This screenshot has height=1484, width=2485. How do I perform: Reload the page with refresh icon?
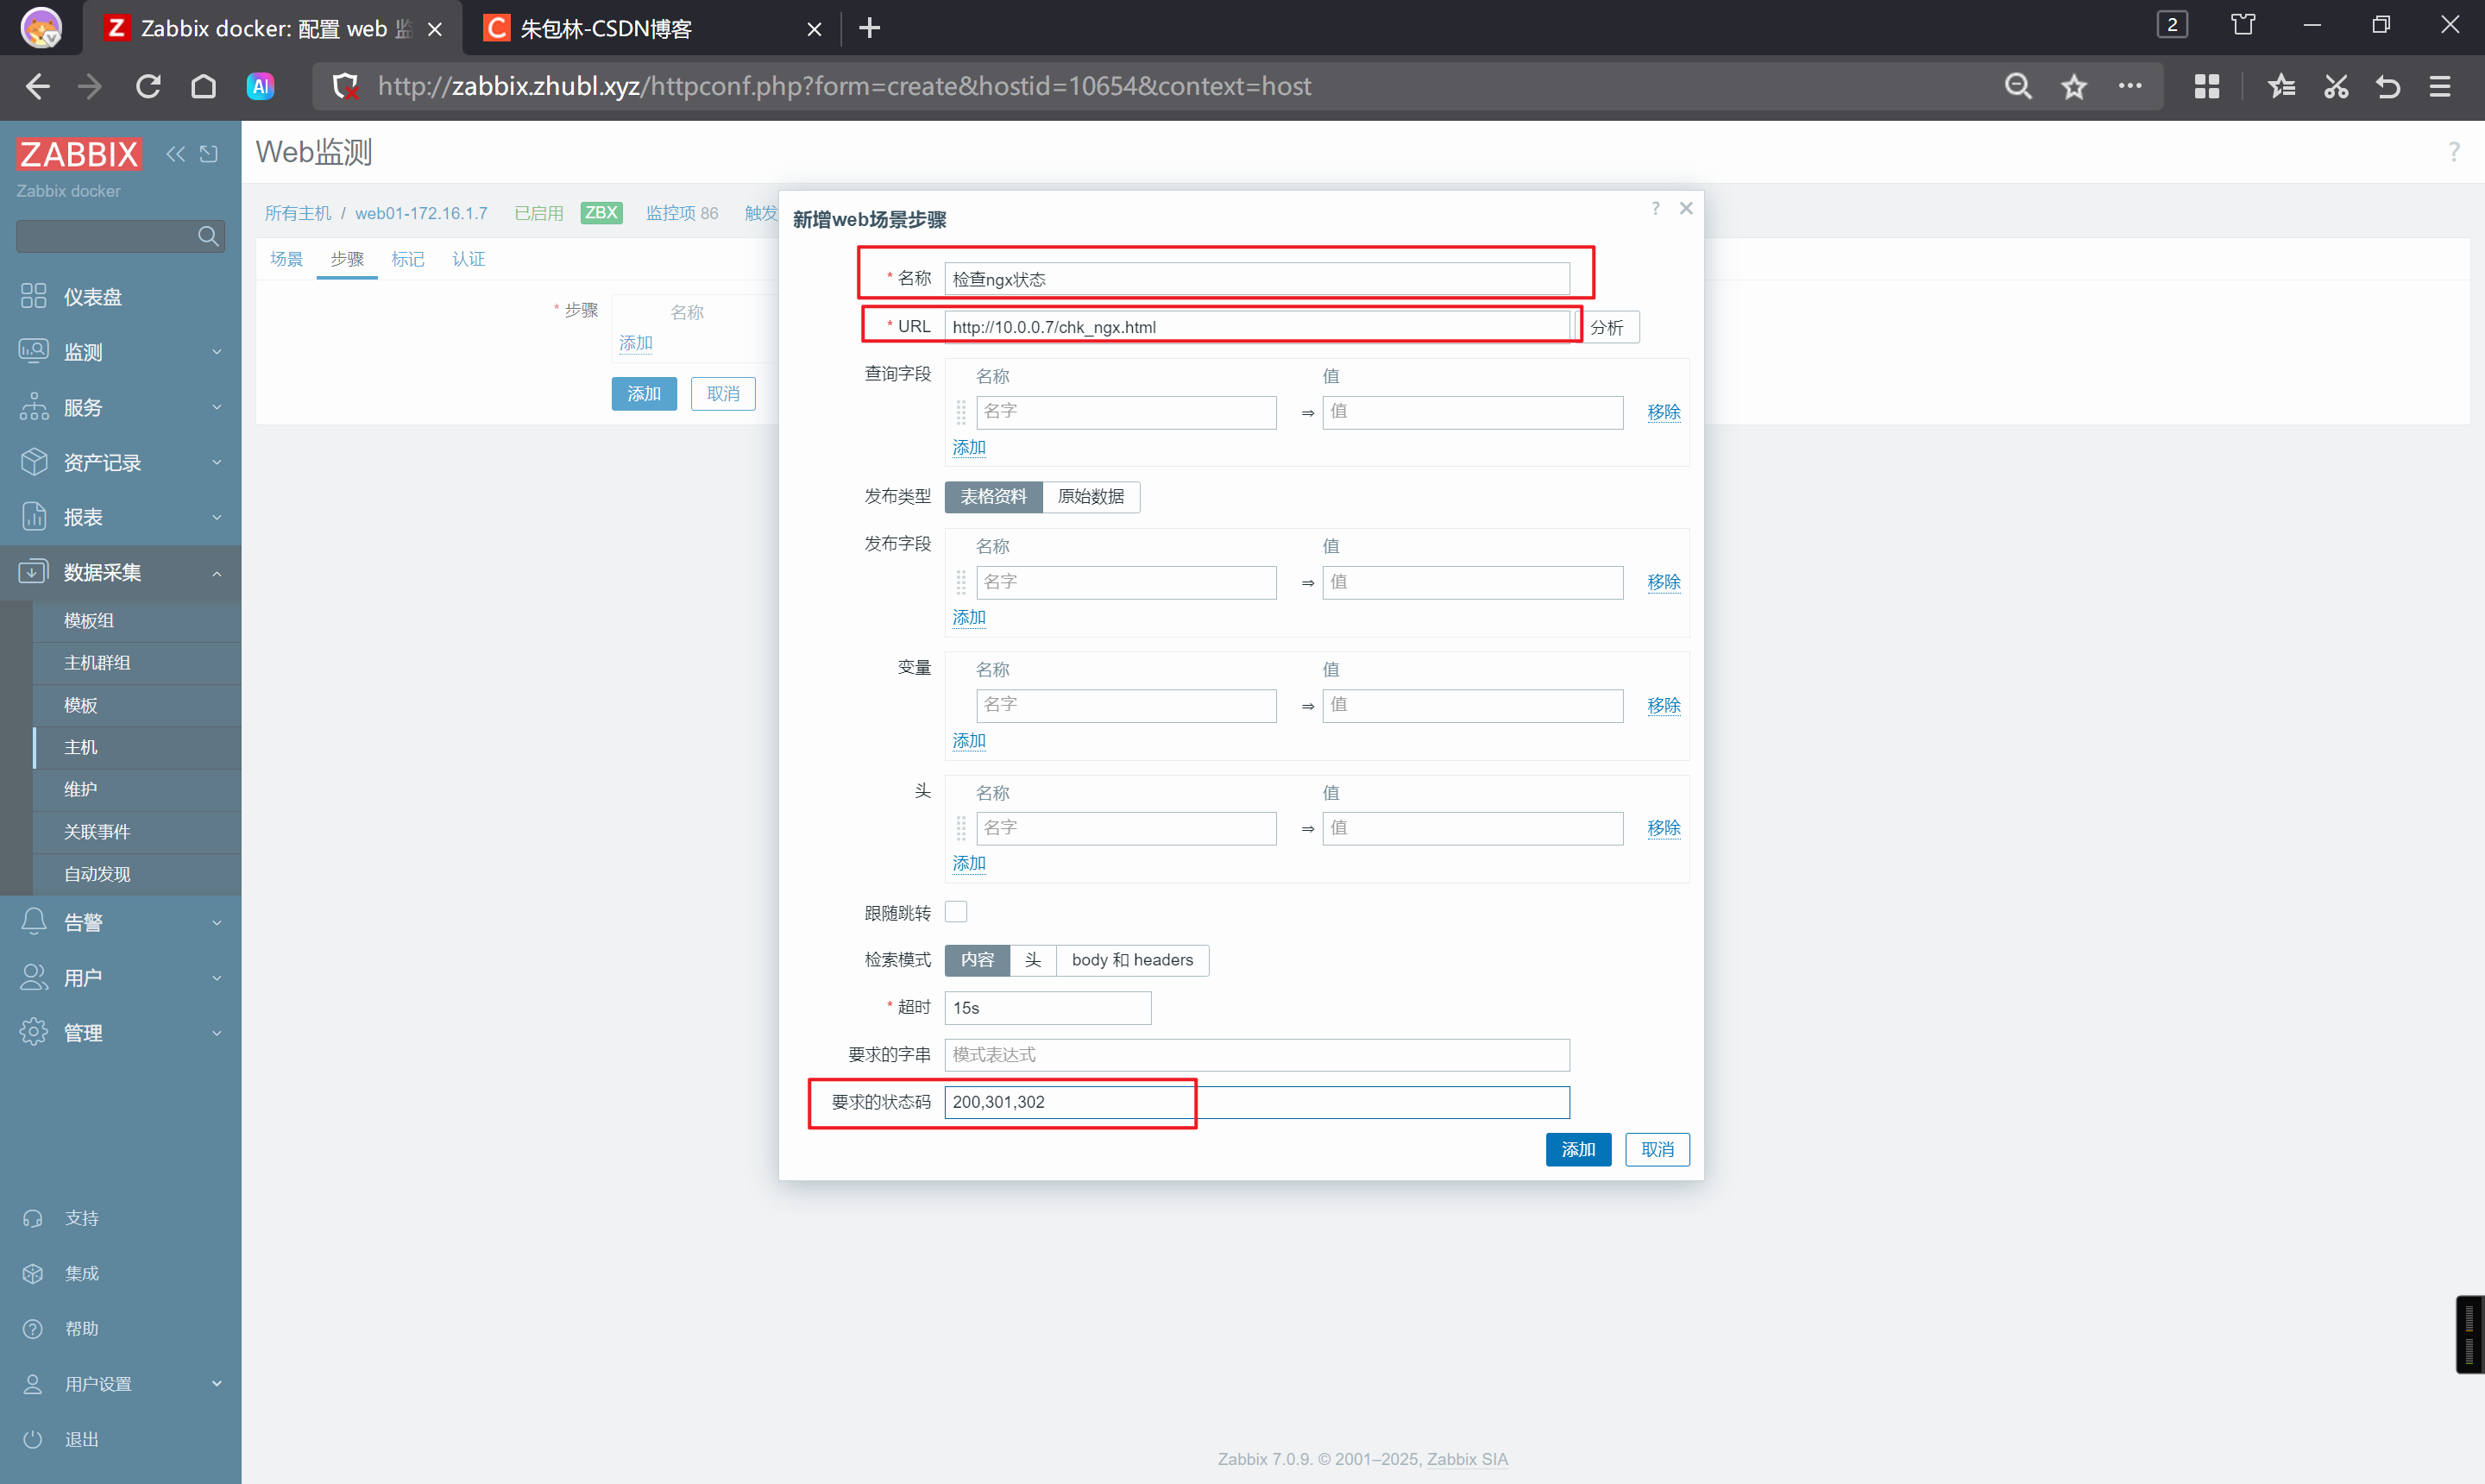click(x=148, y=87)
